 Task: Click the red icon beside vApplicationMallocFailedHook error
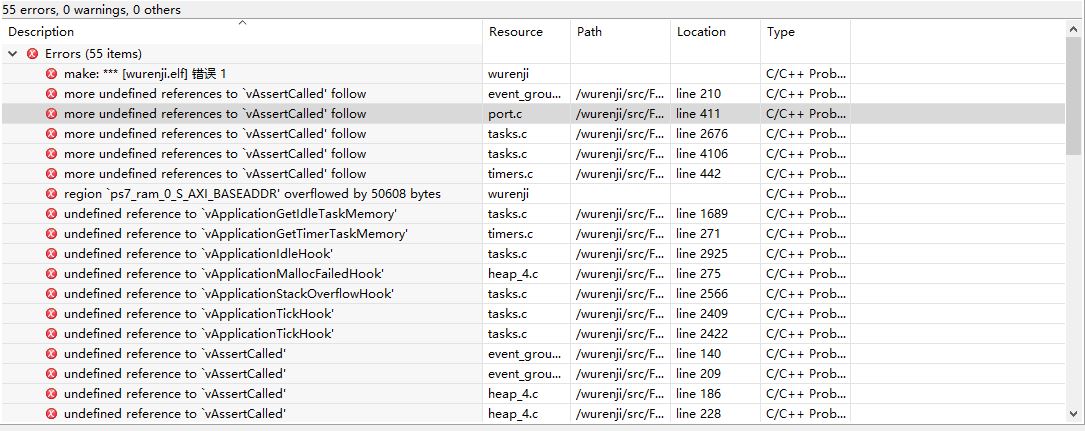(51, 274)
